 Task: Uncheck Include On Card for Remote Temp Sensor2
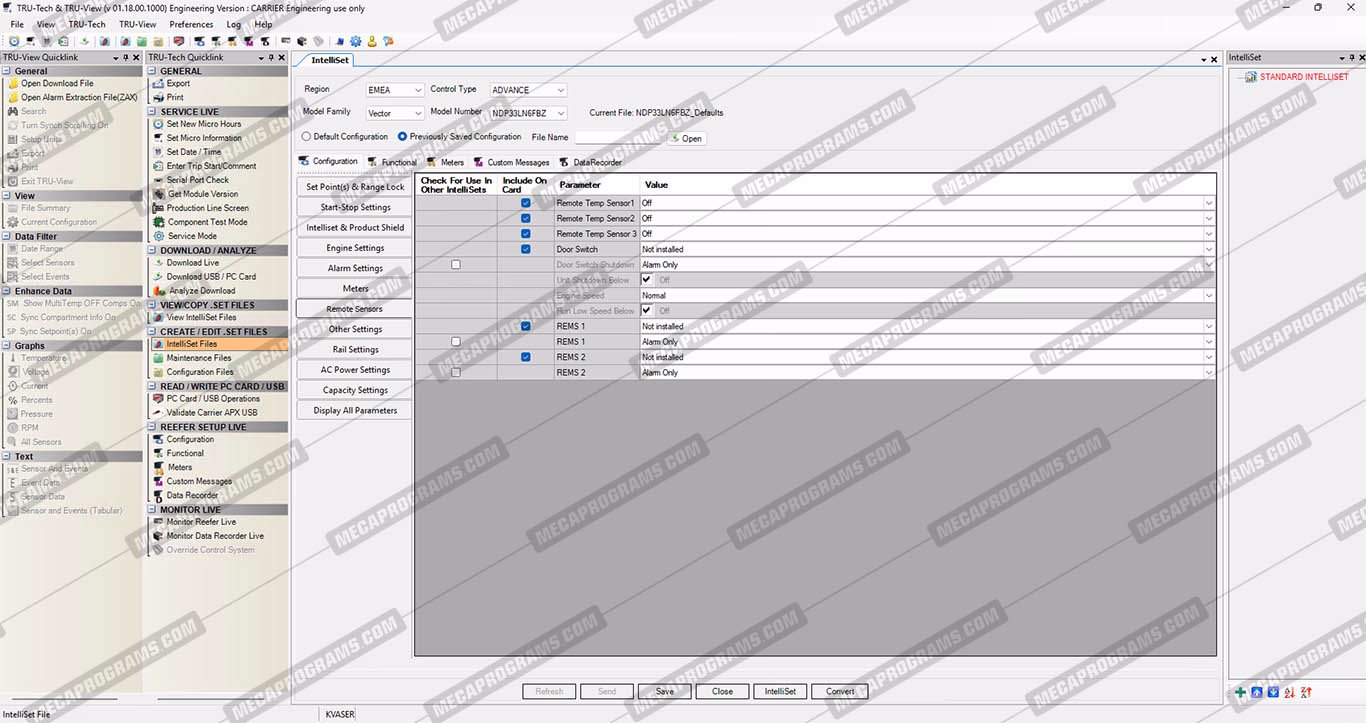(x=526, y=218)
